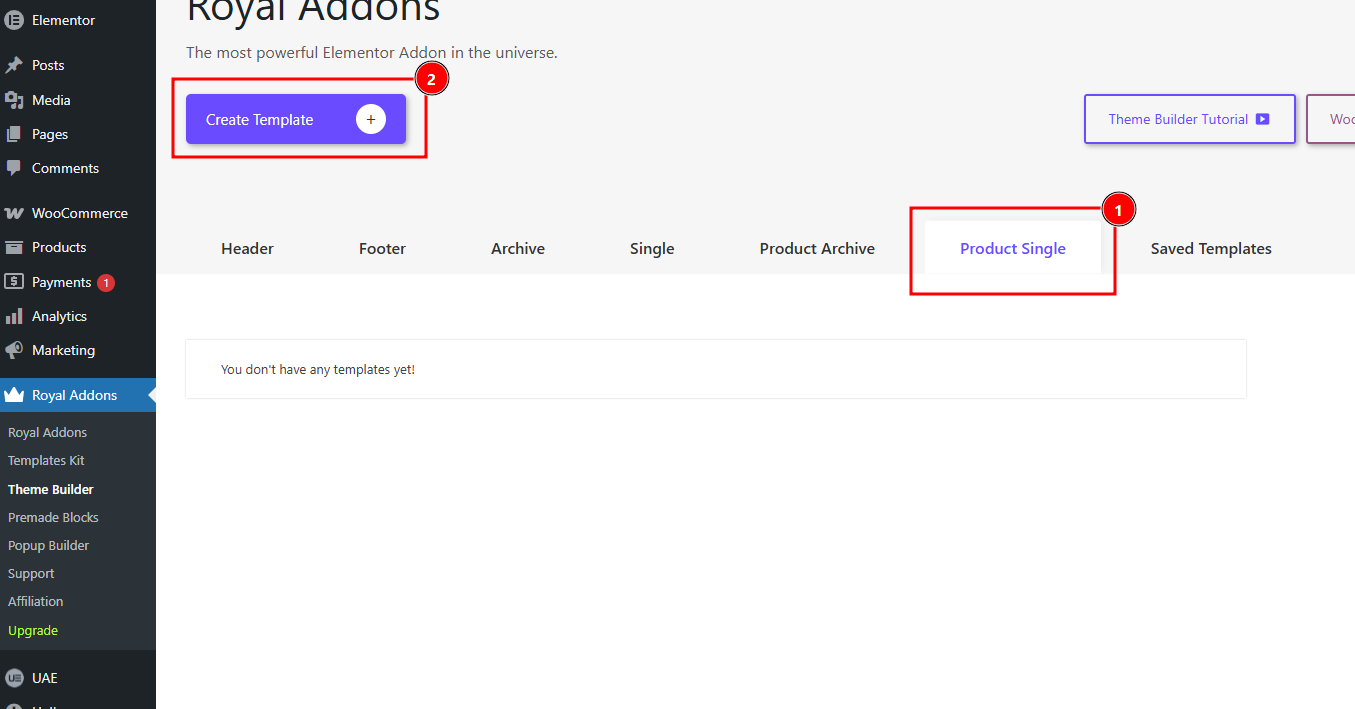The width and height of the screenshot is (1355, 709).
Task: Click the Payments notification badge
Action: click(x=106, y=283)
